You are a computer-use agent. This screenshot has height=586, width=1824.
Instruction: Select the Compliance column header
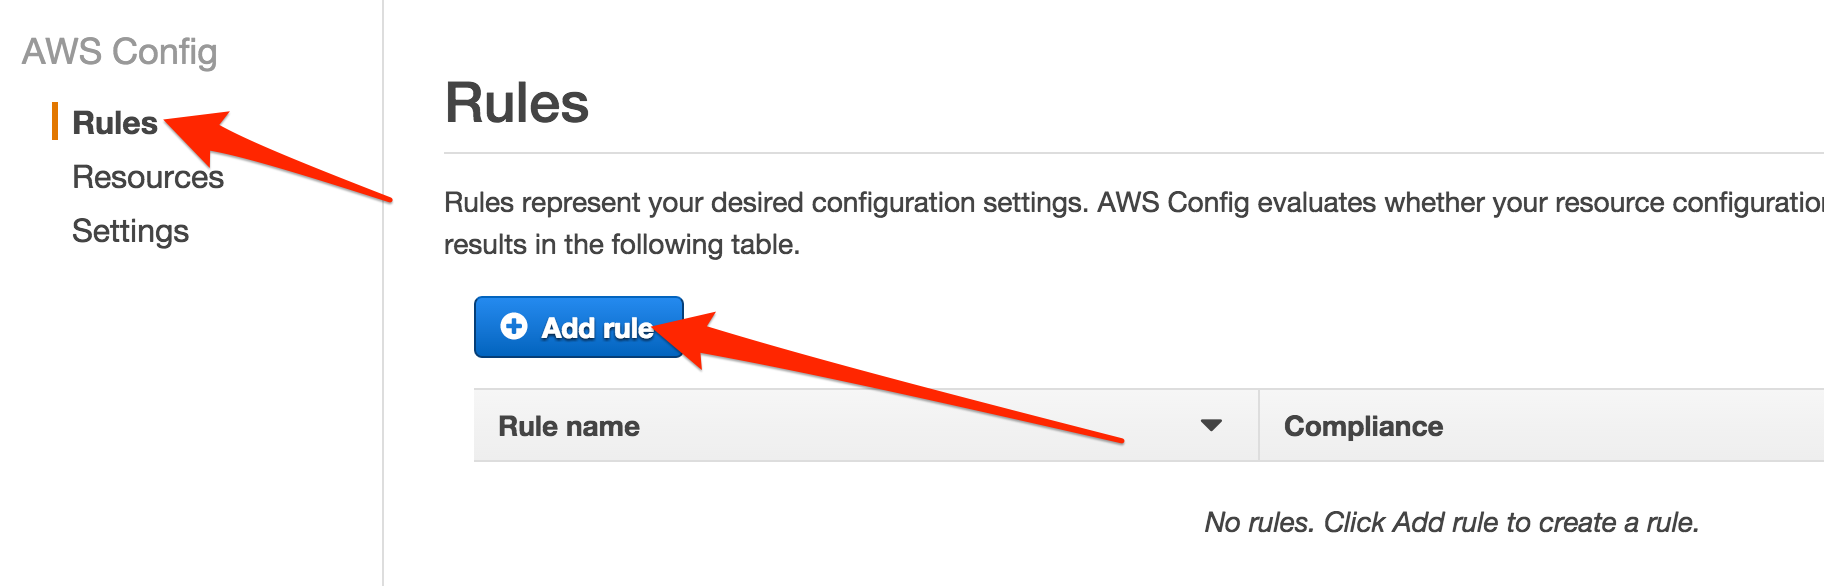[1363, 425]
